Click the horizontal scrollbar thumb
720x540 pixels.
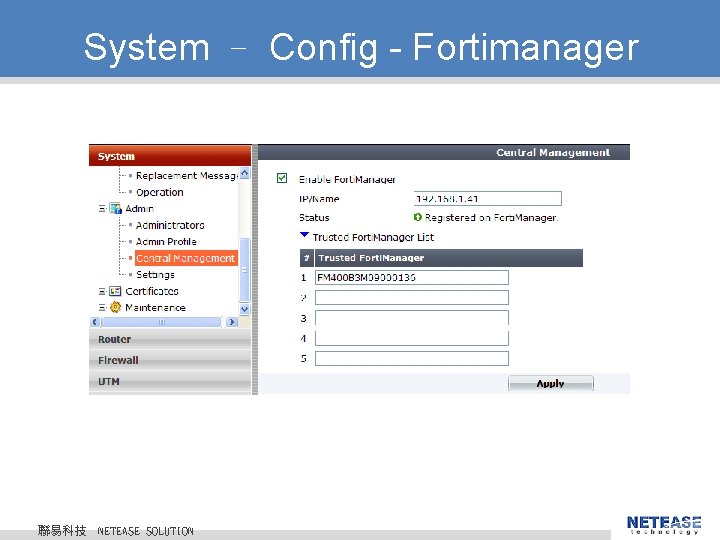pyautogui.click(x=161, y=322)
